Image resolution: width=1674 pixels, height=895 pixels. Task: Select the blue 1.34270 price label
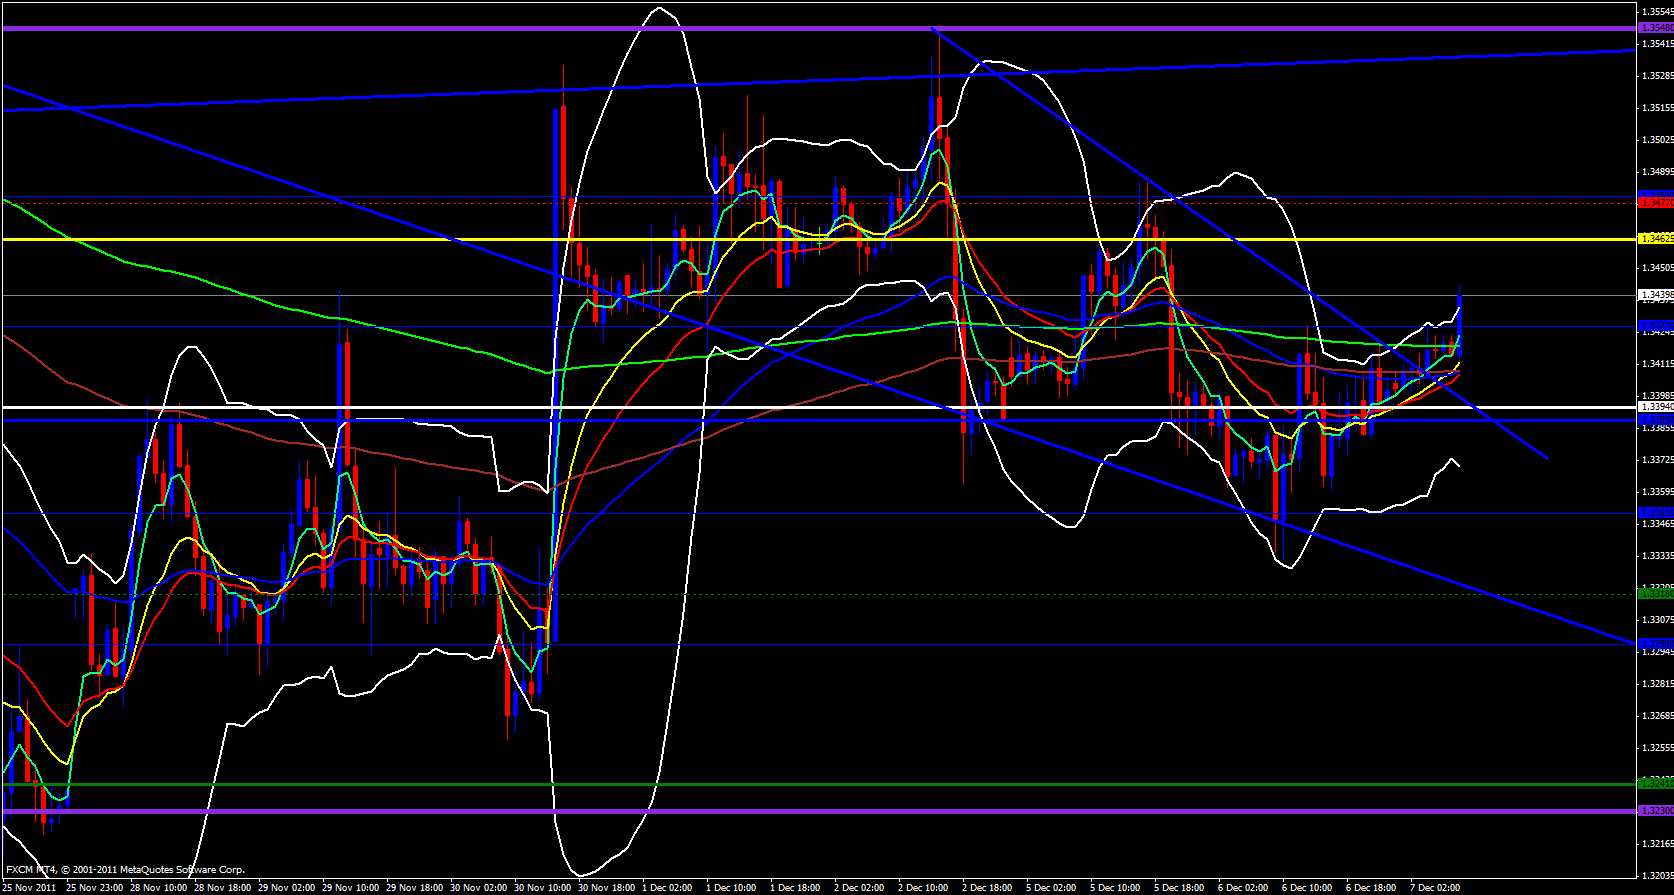(x=1656, y=326)
